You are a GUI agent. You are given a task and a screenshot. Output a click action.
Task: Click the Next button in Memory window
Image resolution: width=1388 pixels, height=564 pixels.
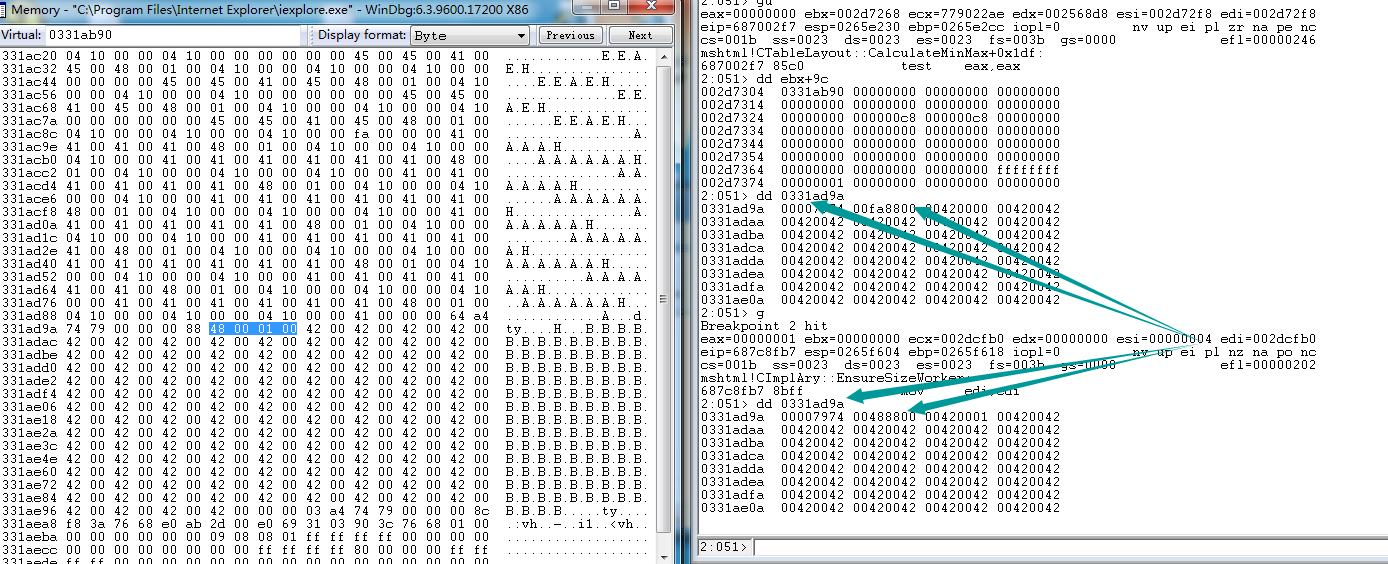640,35
